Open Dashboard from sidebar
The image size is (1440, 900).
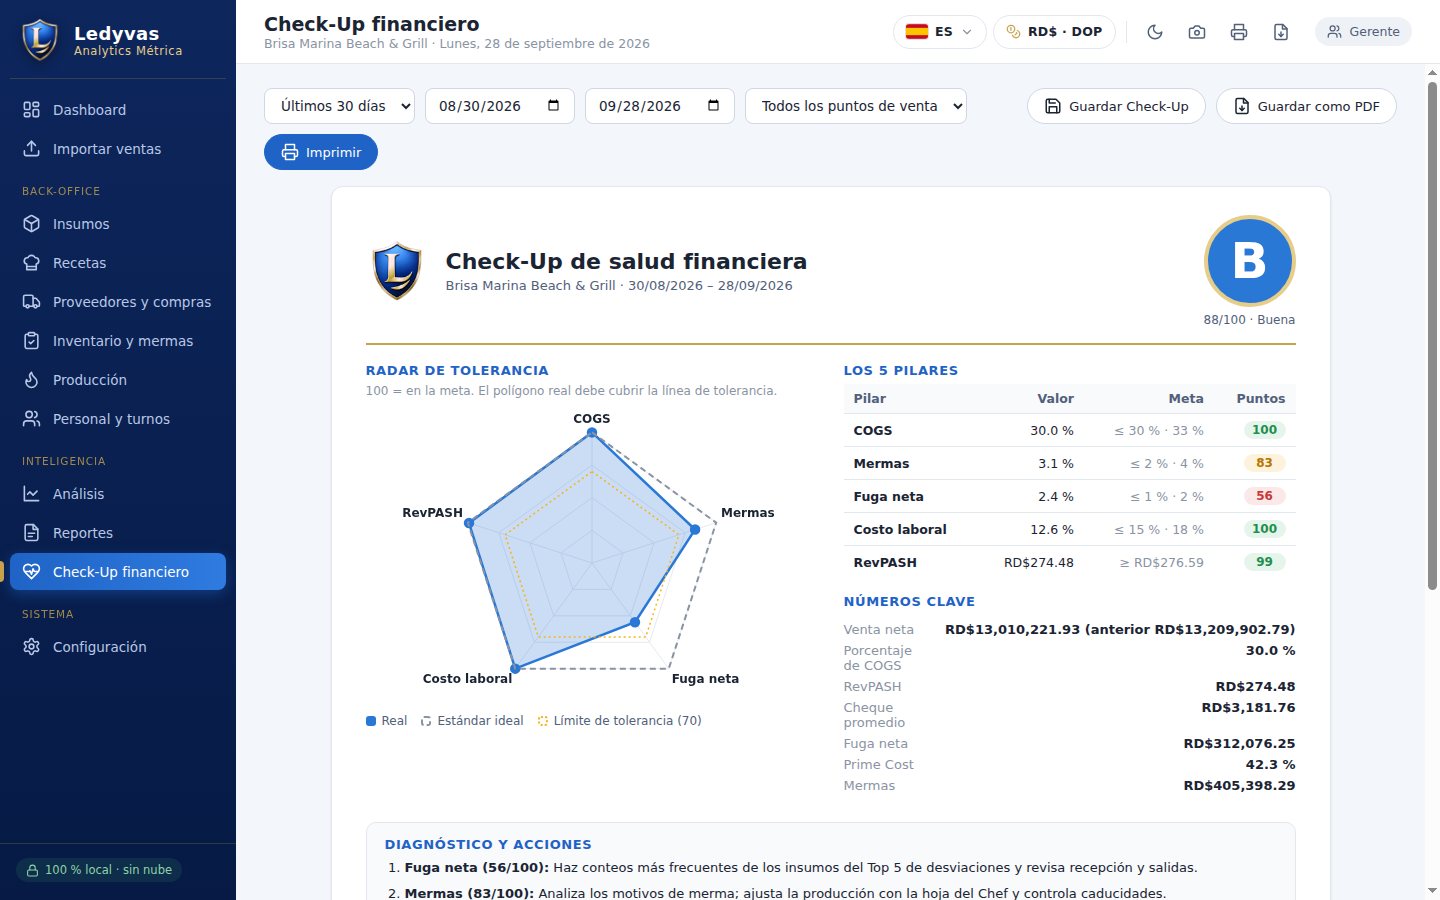[118, 110]
